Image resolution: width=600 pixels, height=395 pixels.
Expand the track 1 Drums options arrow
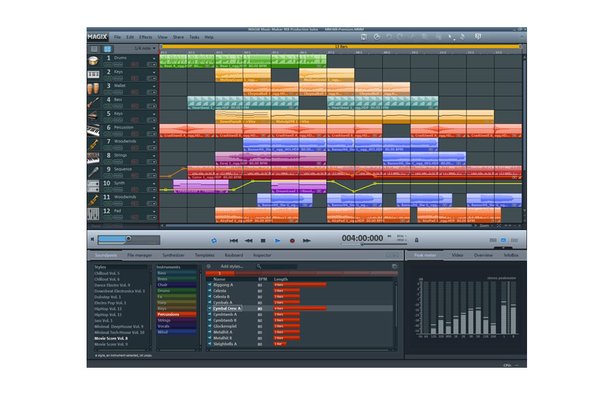154,59
